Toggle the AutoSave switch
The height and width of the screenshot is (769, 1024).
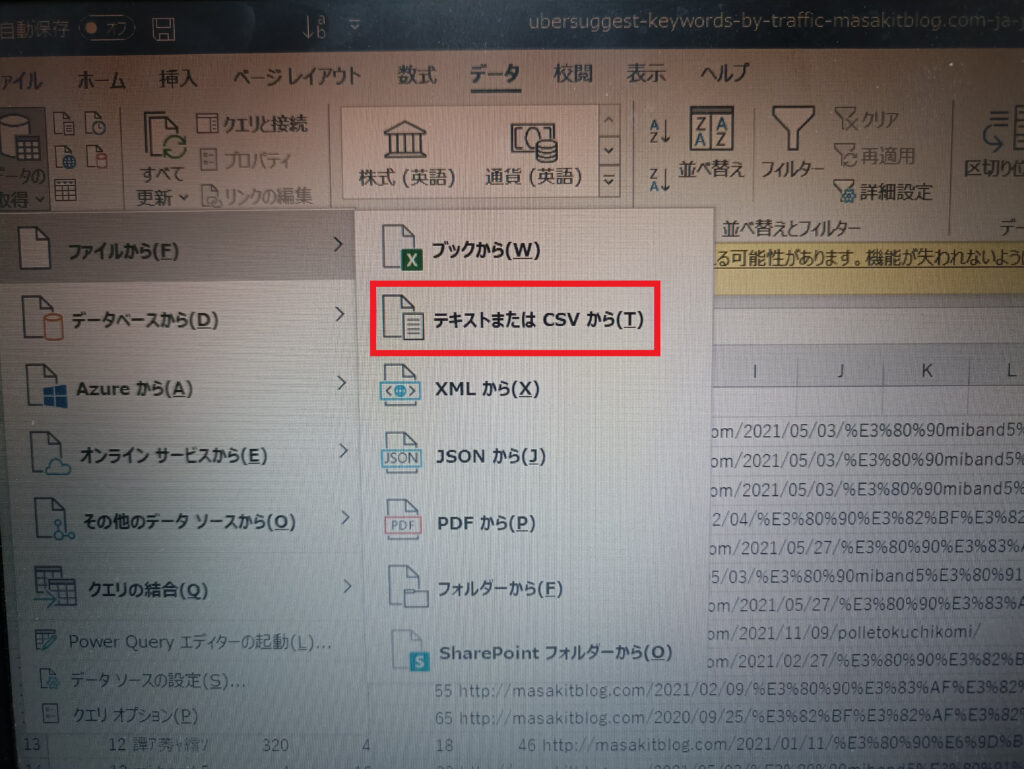(x=106, y=28)
